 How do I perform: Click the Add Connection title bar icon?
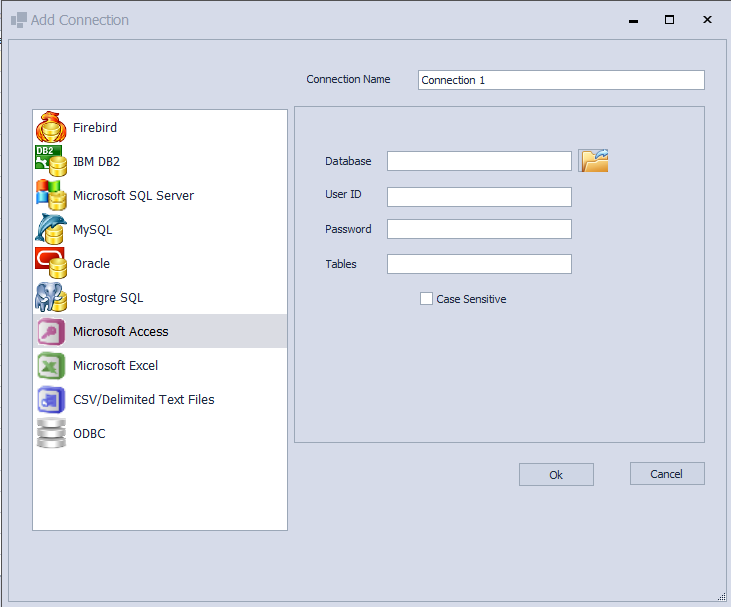click(19, 20)
